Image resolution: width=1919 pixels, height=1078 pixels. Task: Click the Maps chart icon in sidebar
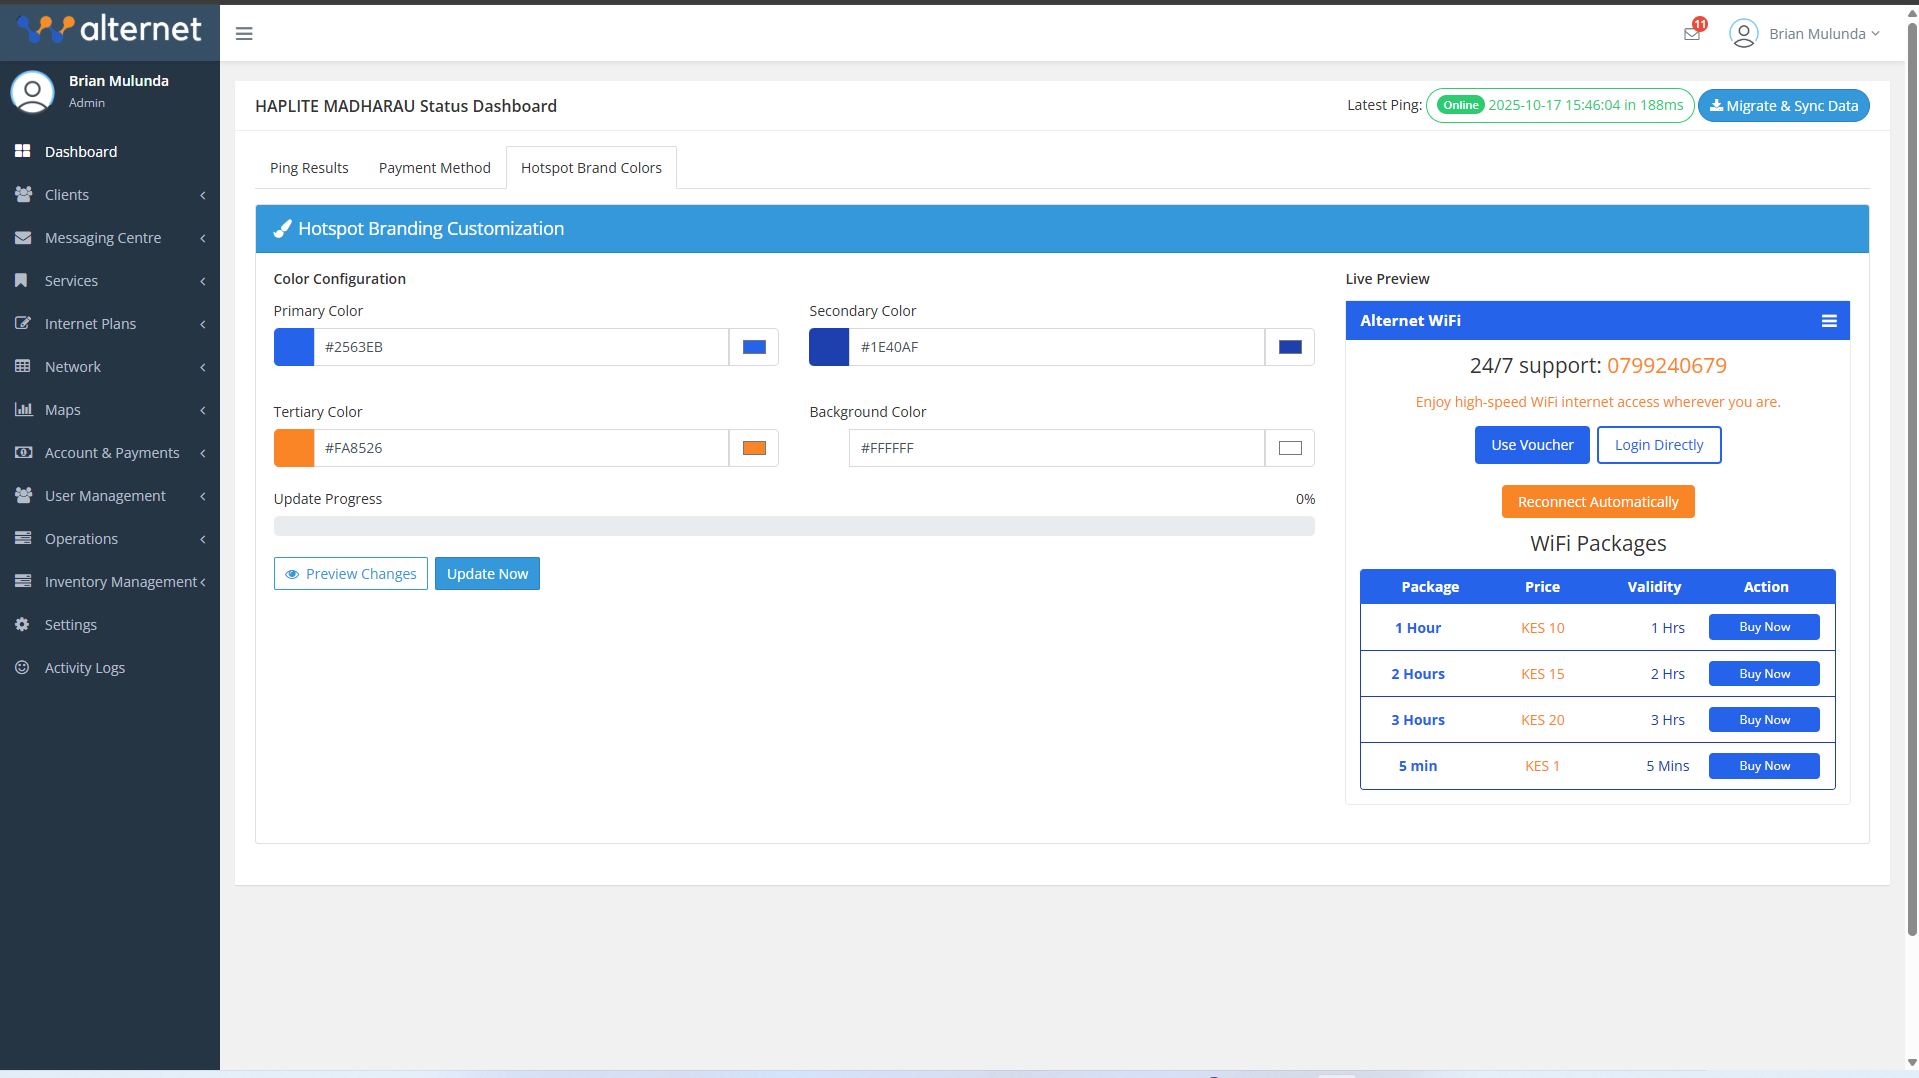coord(22,409)
